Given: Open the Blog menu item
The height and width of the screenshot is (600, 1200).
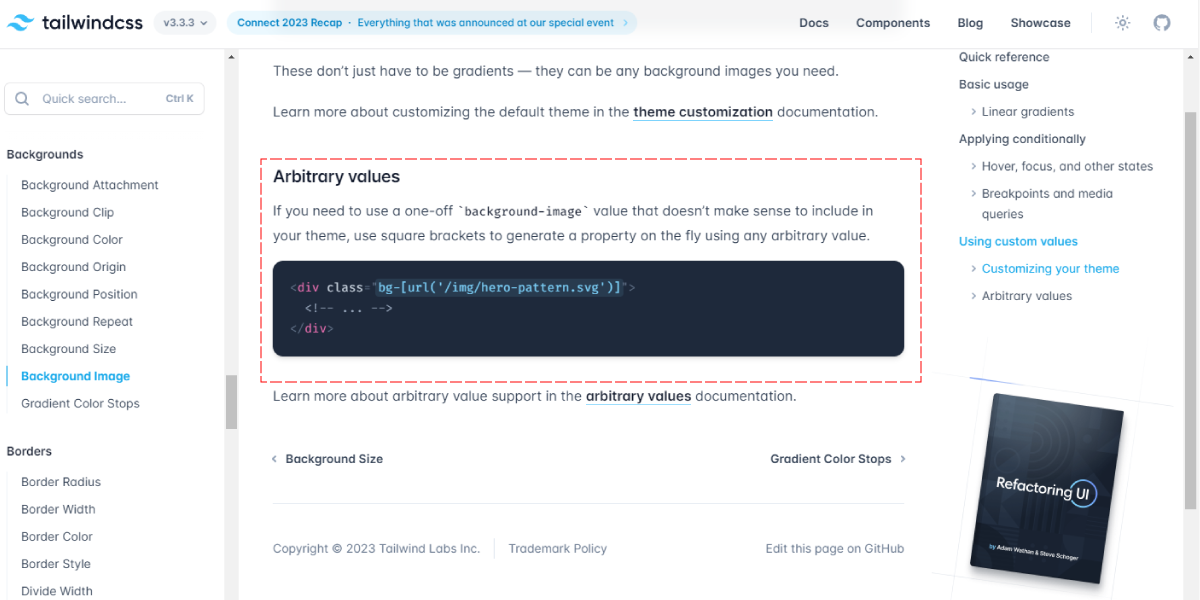Looking at the screenshot, I should coord(970,23).
